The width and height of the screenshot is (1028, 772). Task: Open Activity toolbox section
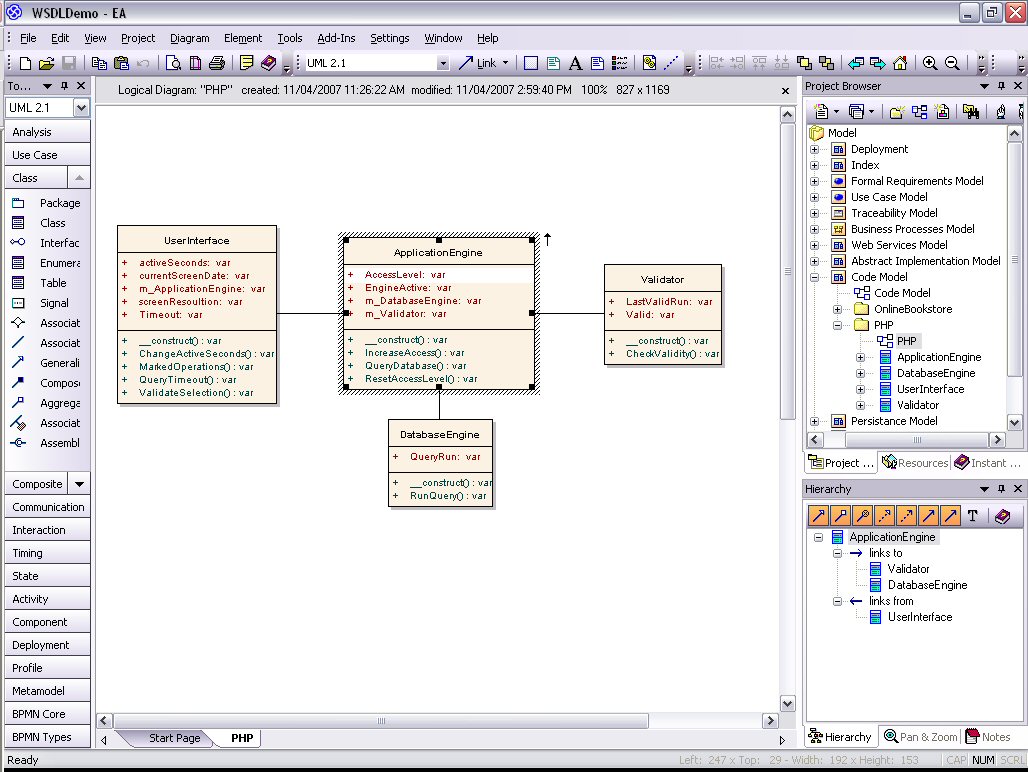coord(47,599)
